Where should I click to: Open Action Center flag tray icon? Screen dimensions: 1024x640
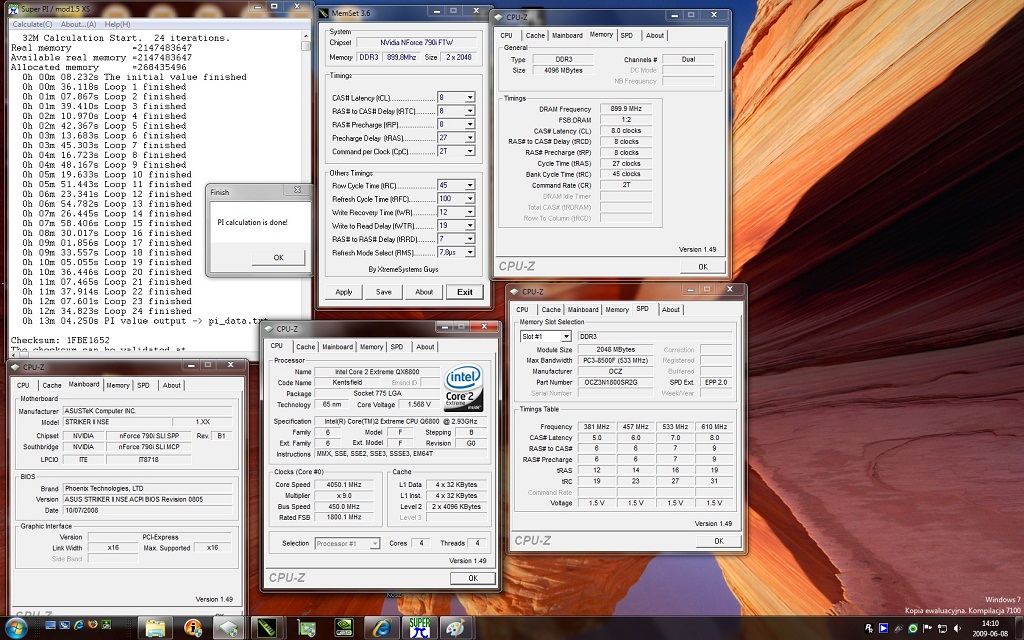pos(927,628)
